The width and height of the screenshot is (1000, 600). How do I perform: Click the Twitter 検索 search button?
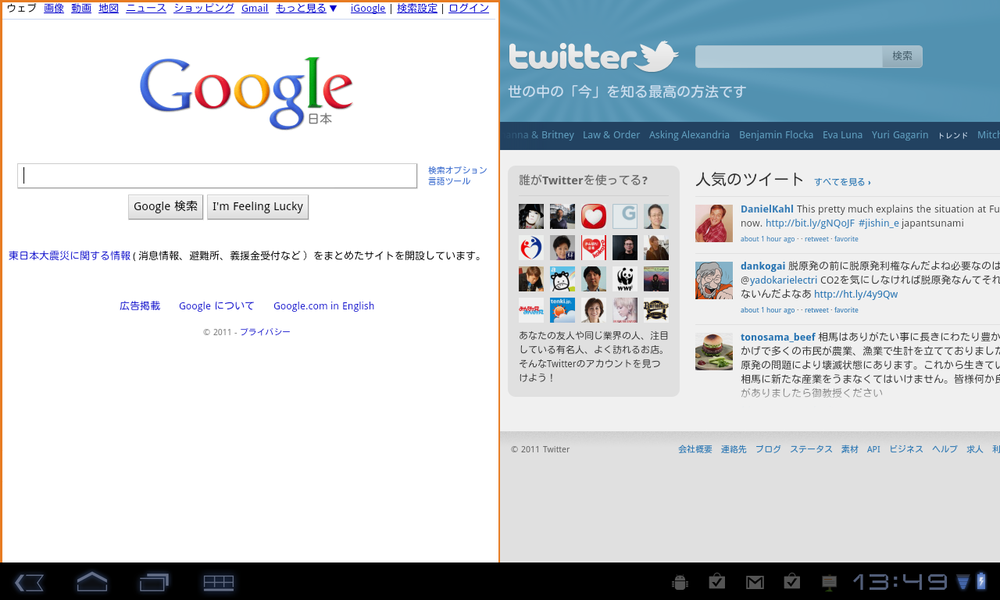point(902,56)
